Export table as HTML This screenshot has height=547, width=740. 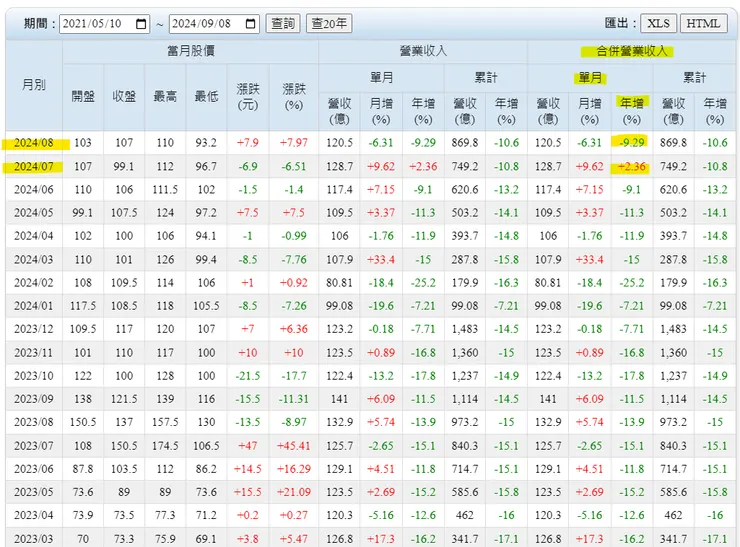pos(703,23)
